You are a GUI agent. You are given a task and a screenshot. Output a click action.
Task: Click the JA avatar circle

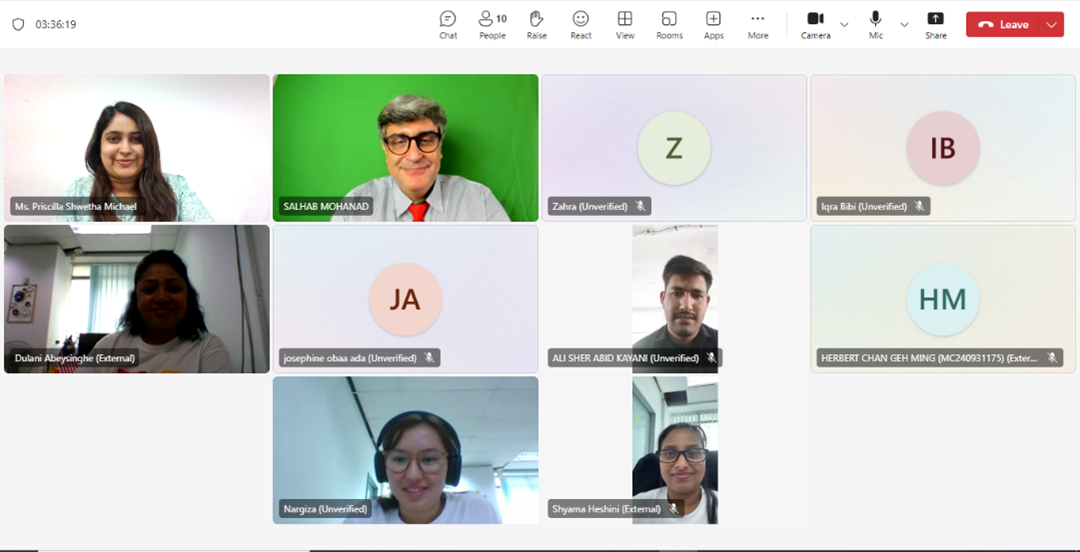(406, 299)
